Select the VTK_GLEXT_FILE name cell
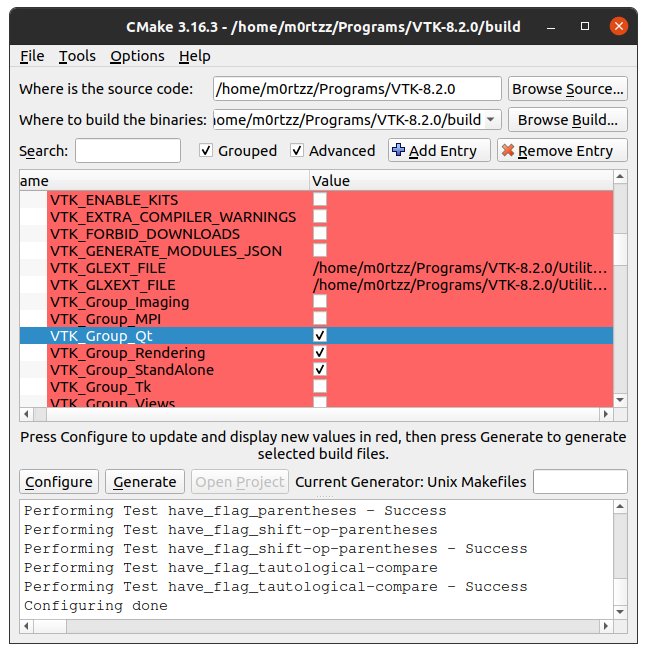The image size is (647, 653). tap(179, 268)
